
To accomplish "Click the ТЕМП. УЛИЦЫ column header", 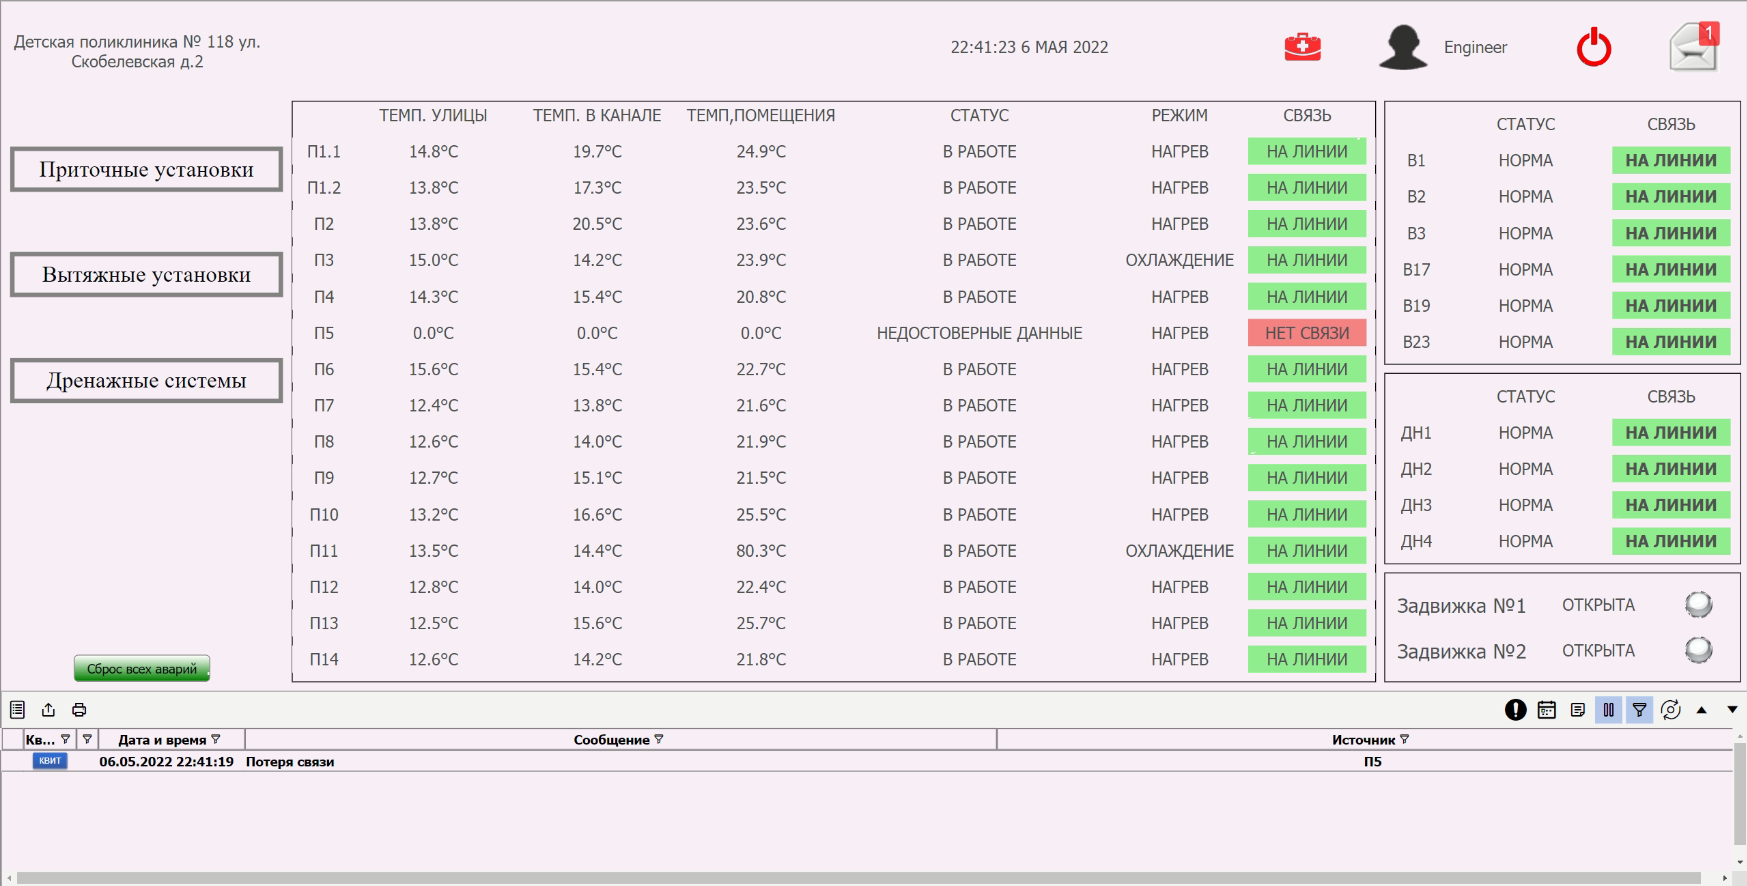I will [x=433, y=115].
